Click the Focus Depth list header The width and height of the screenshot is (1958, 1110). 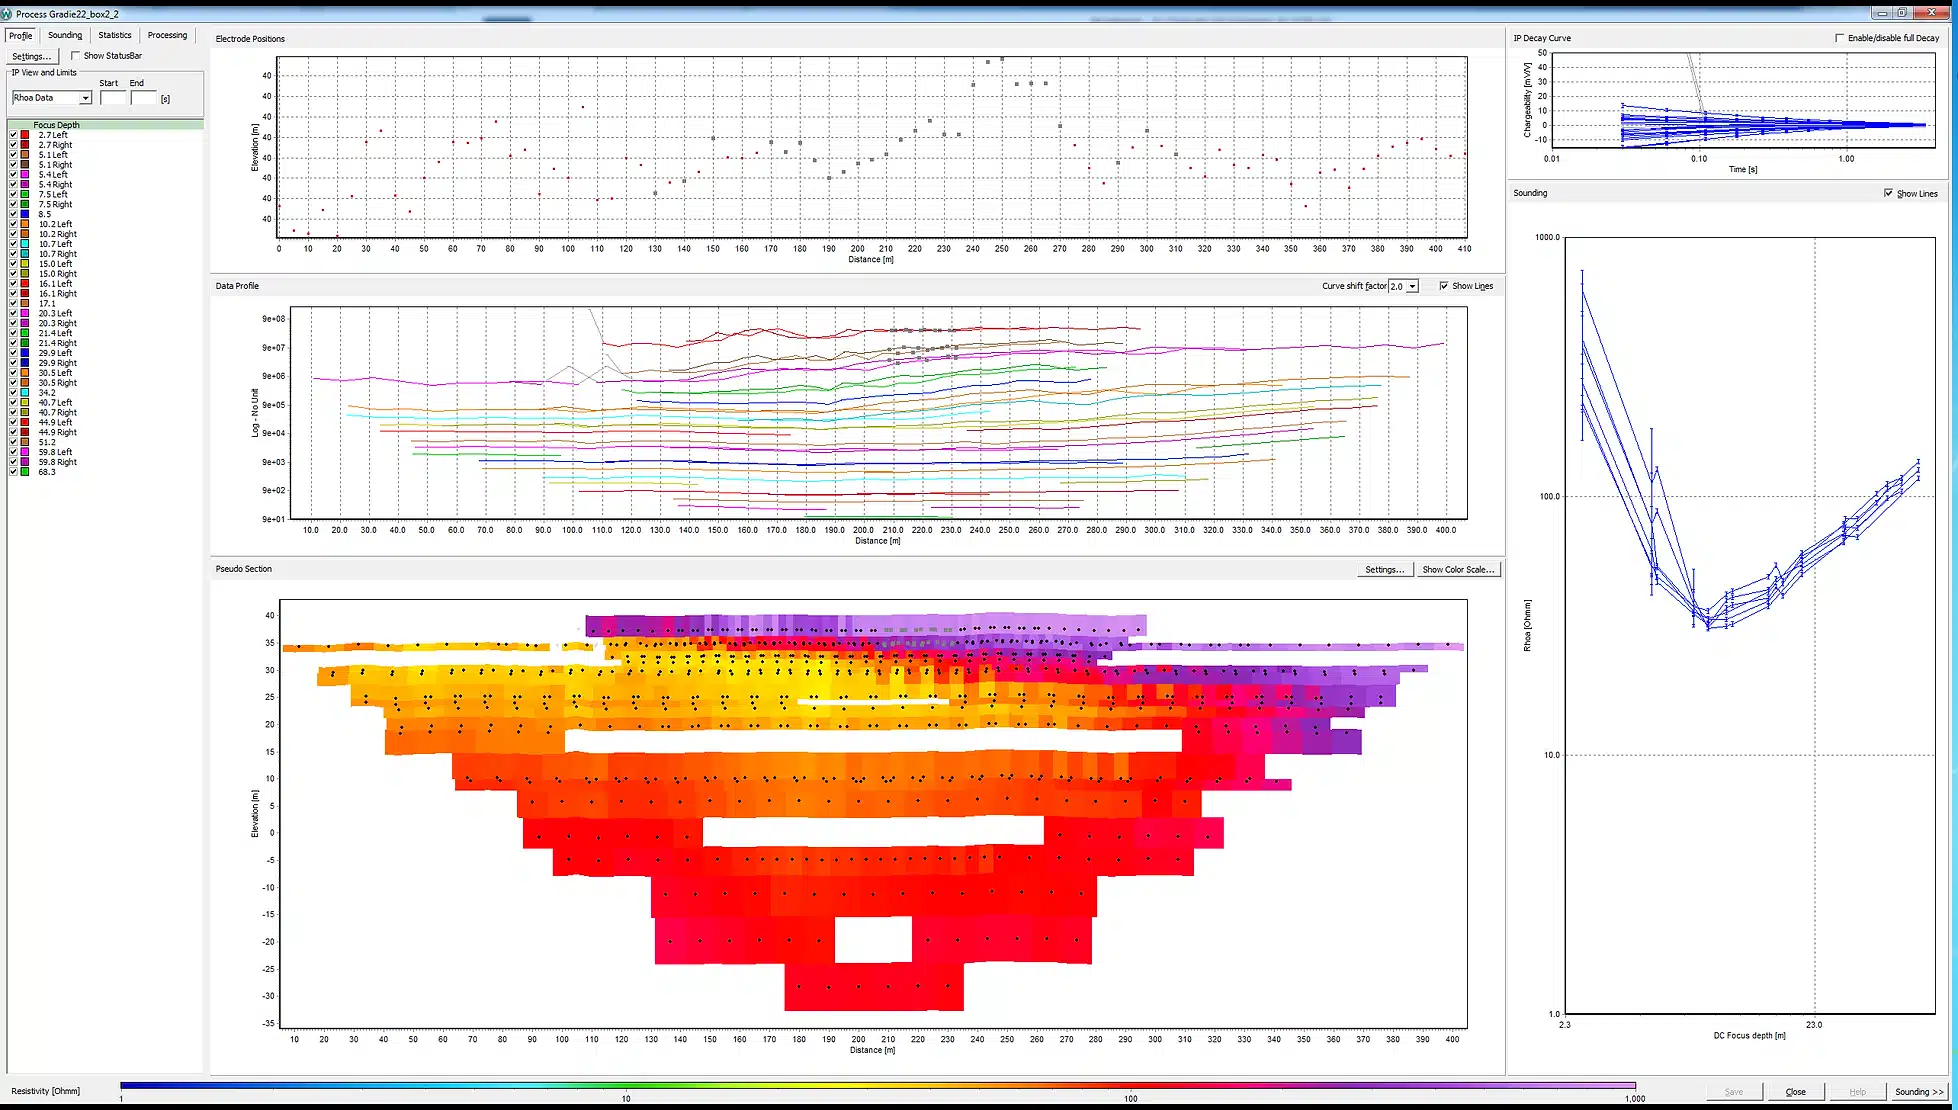click(x=105, y=125)
